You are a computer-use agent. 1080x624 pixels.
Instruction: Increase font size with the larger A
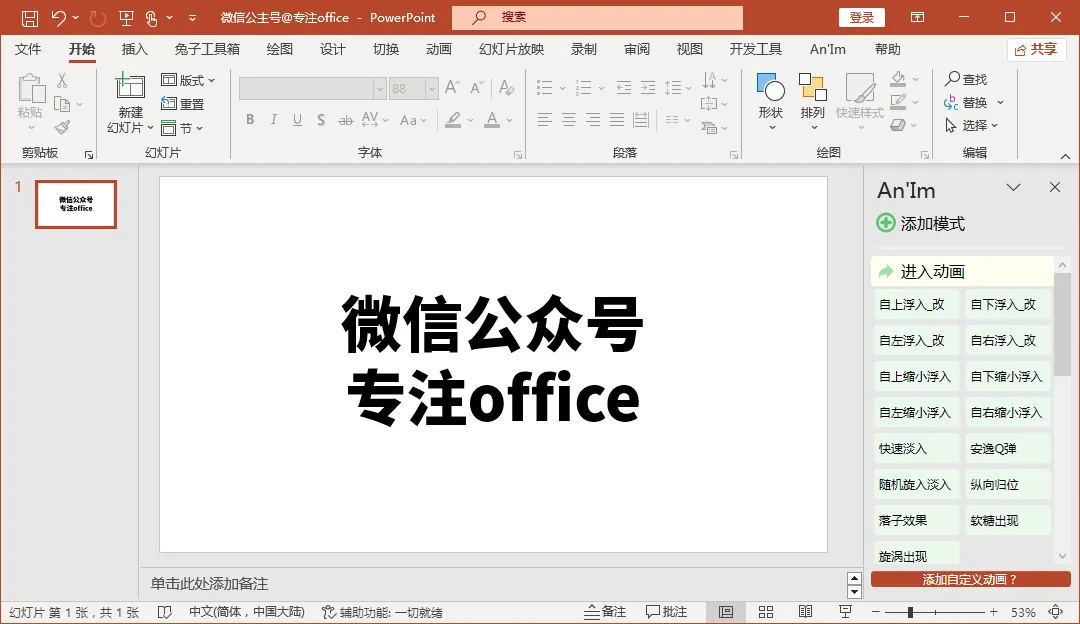click(x=452, y=87)
